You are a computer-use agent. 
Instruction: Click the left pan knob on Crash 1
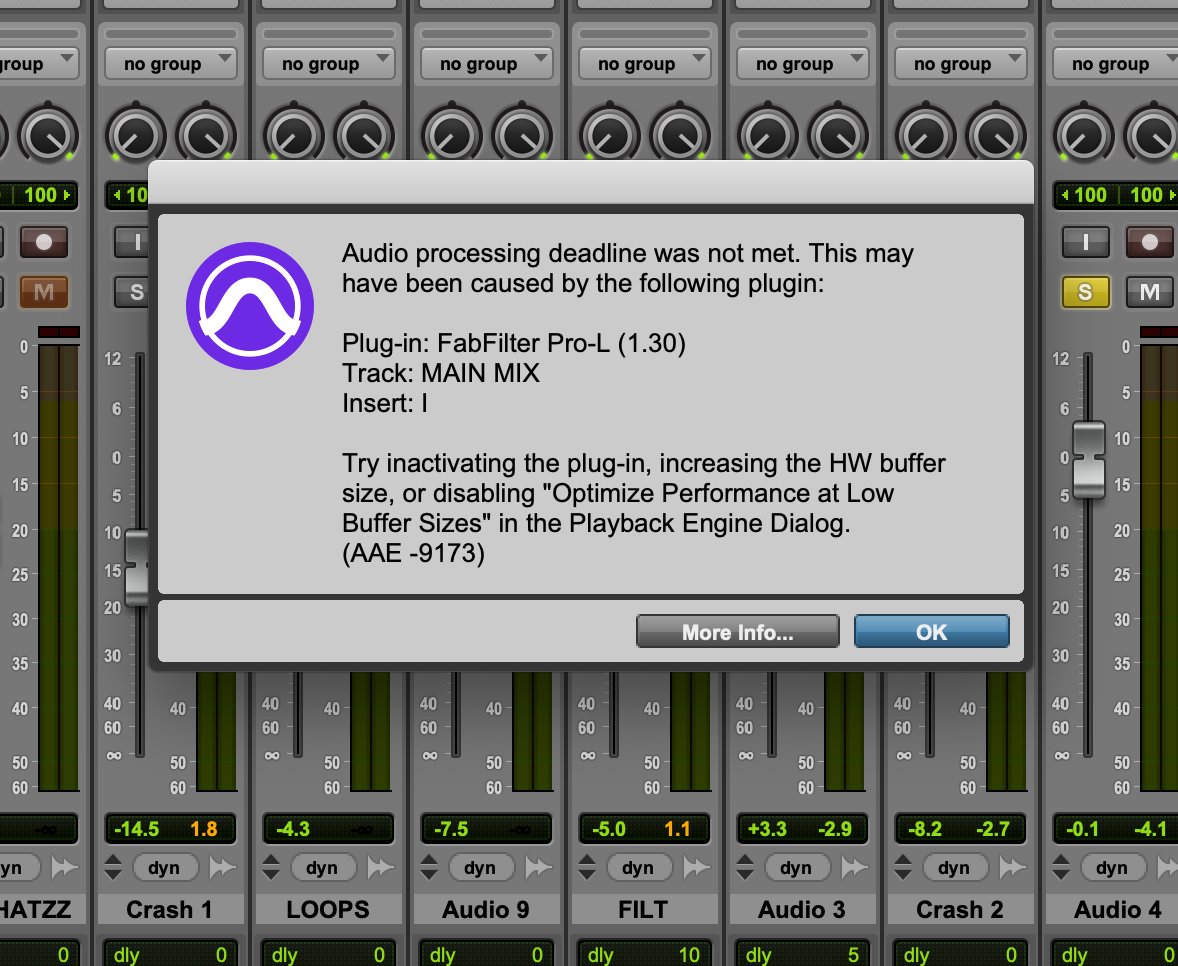pyautogui.click(x=135, y=135)
